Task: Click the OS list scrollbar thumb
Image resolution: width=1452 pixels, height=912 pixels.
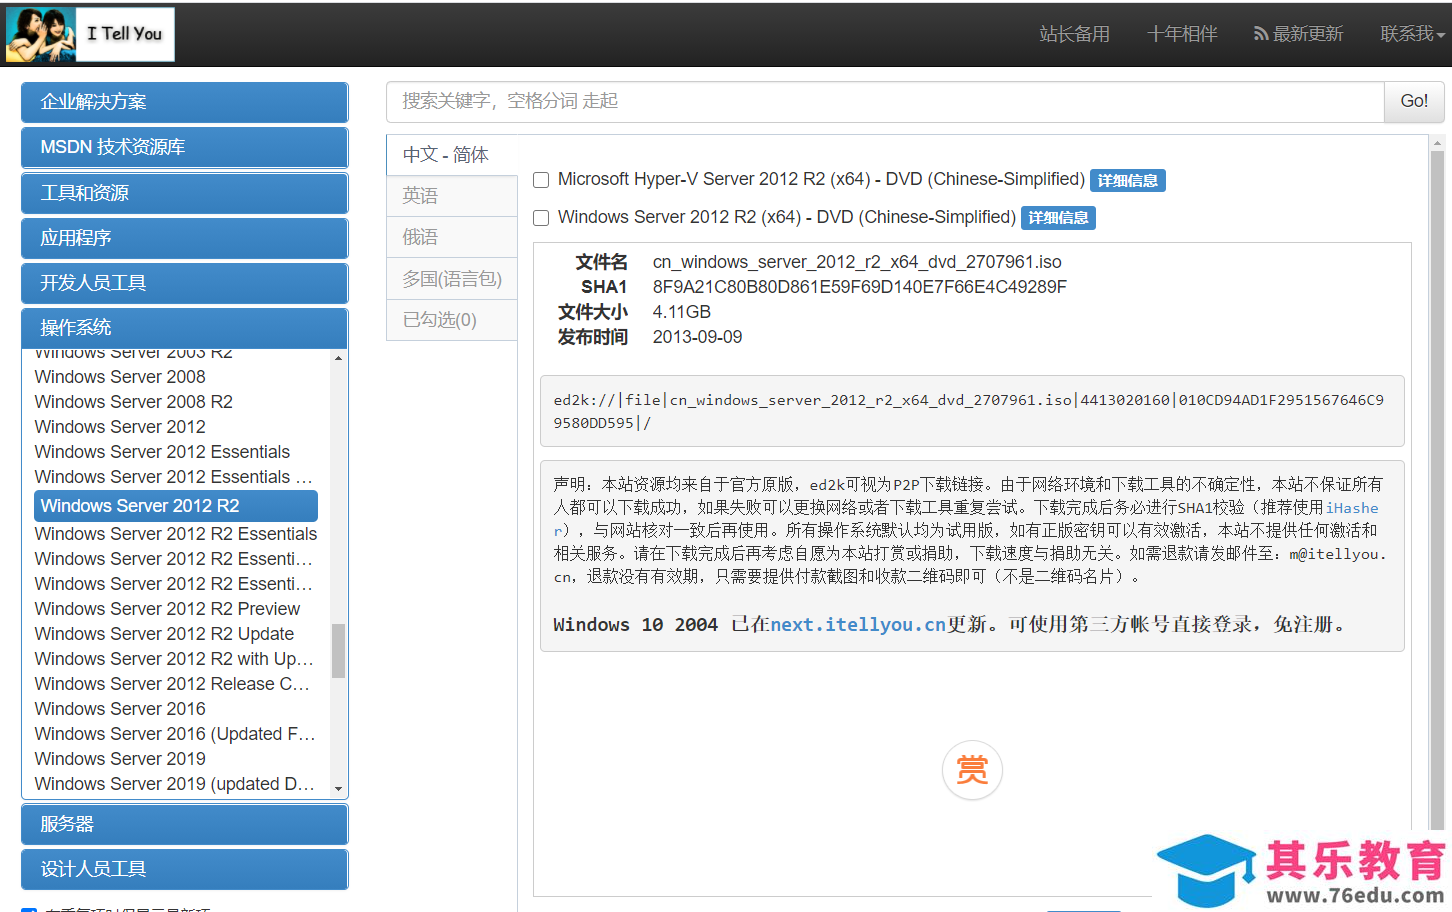Action: point(339,651)
